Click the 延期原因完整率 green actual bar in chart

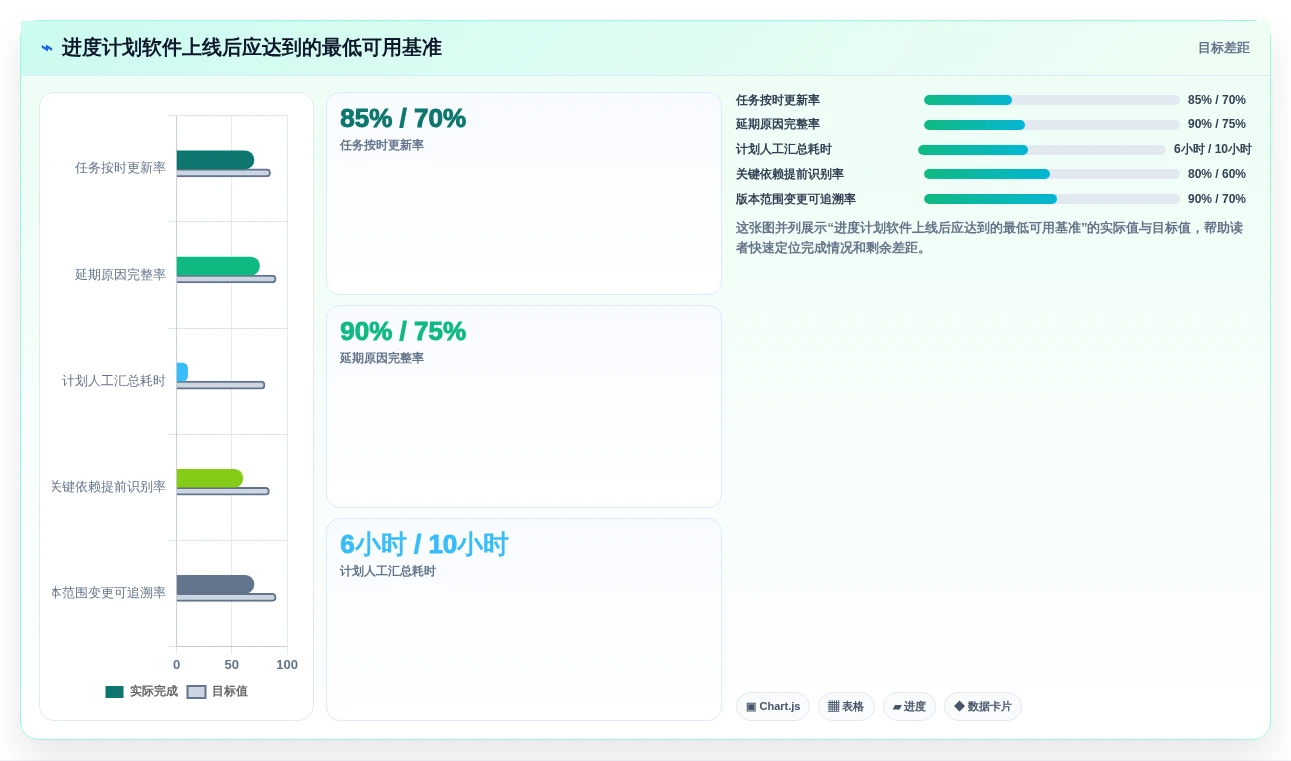(x=218, y=266)
